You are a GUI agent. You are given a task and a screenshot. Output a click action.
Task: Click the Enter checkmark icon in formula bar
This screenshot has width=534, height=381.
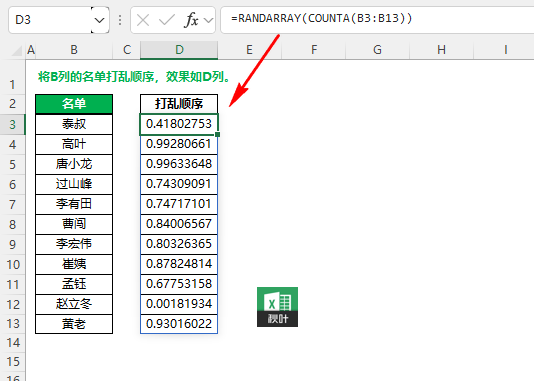(x=167, y=20)
